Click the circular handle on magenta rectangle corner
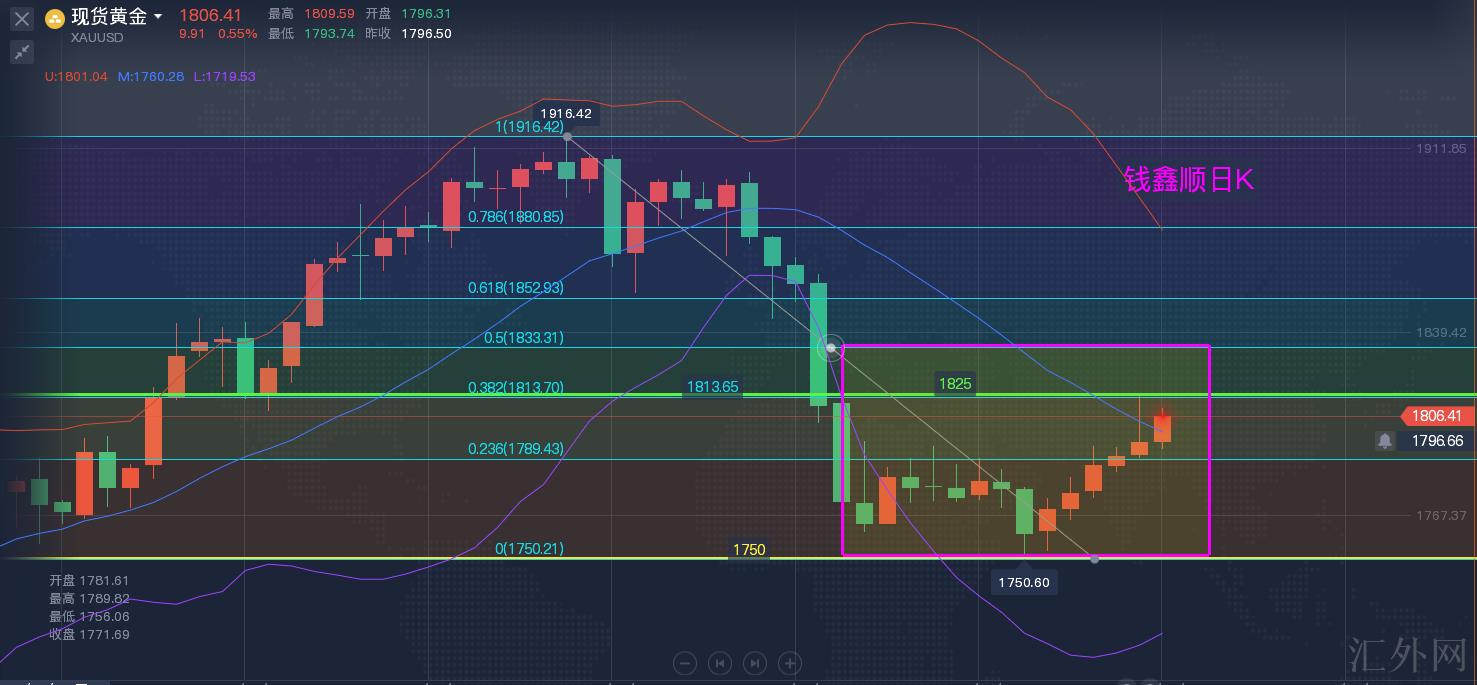This screenshot has width=1477, height=685. click(x=831, y=348)
